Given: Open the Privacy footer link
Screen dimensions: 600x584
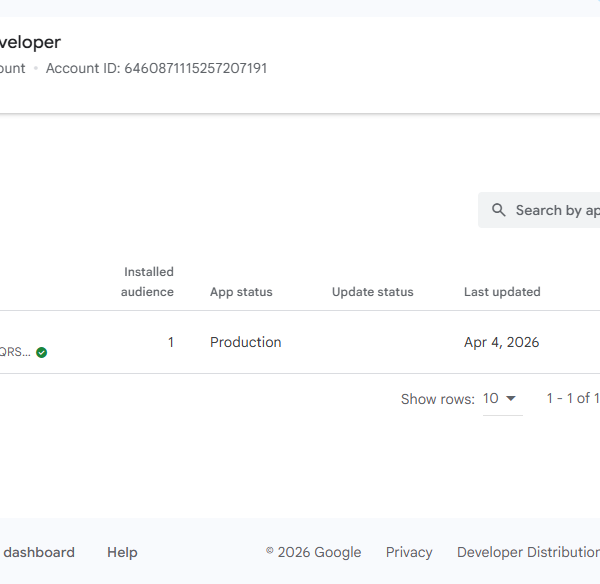Looking at the screenshot, I should coord(409,552).
